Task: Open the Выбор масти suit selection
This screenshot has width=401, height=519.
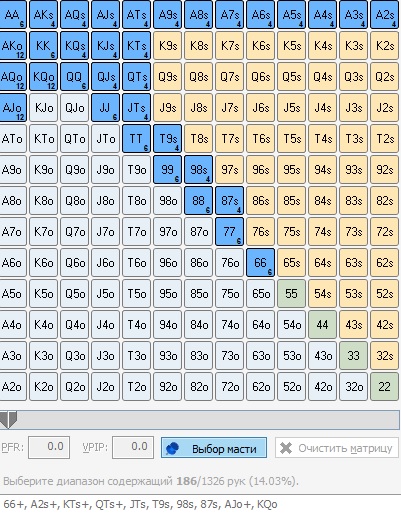Action: tap(214, 448)
